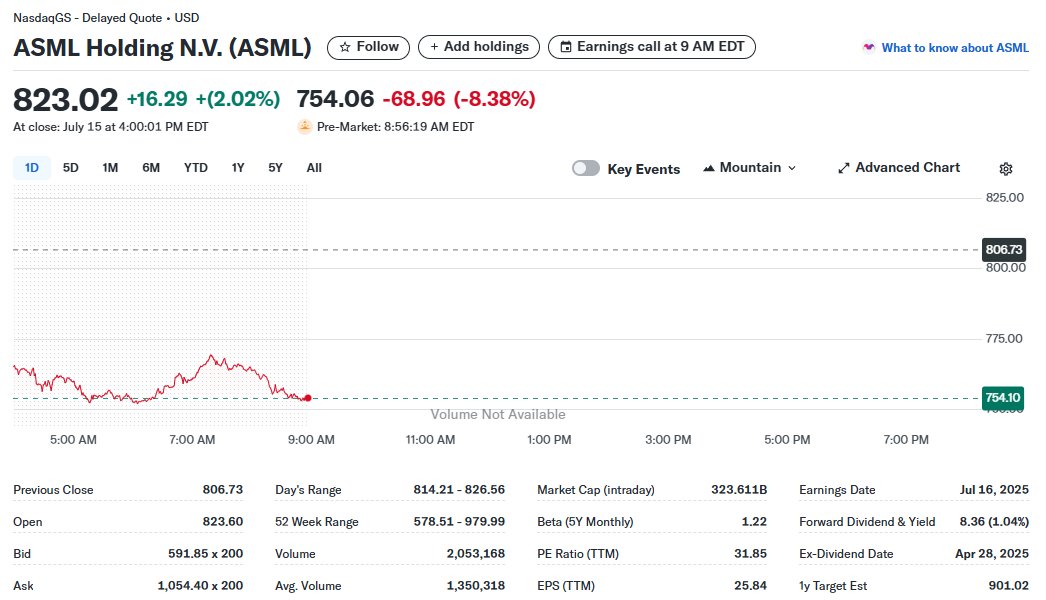Select the 1D time range tab
Viewport: 1046px width, 600px height.
point(31,168)
